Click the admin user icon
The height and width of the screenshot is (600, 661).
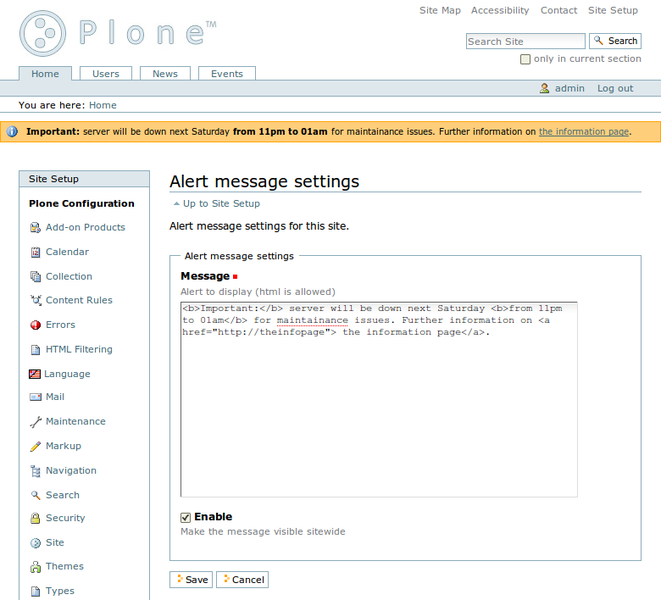point(545,88)
